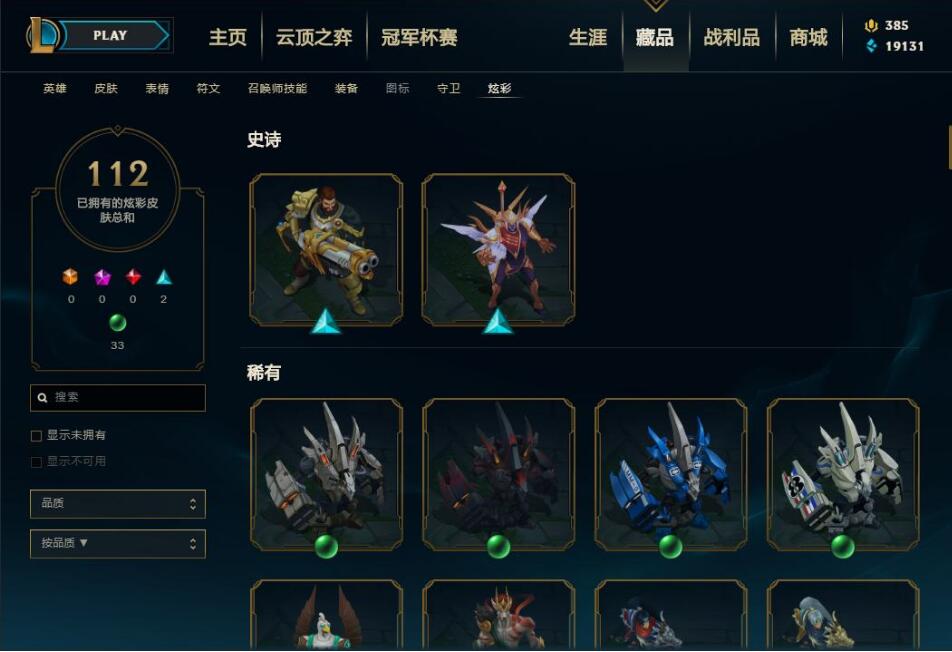This screenshot has width=952, height=652.
Task: Open the 按品质 sort dropdown
Action: point(118,543)
